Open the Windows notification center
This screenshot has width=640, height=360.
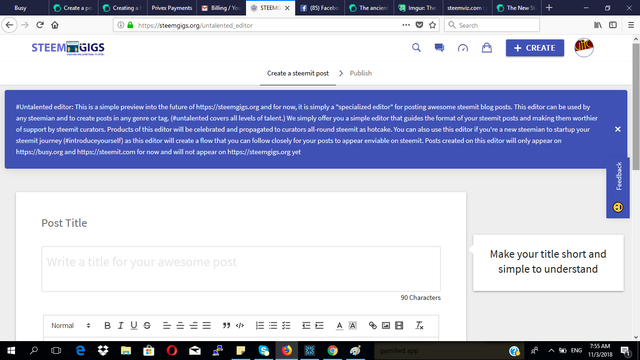pos(626,351)
